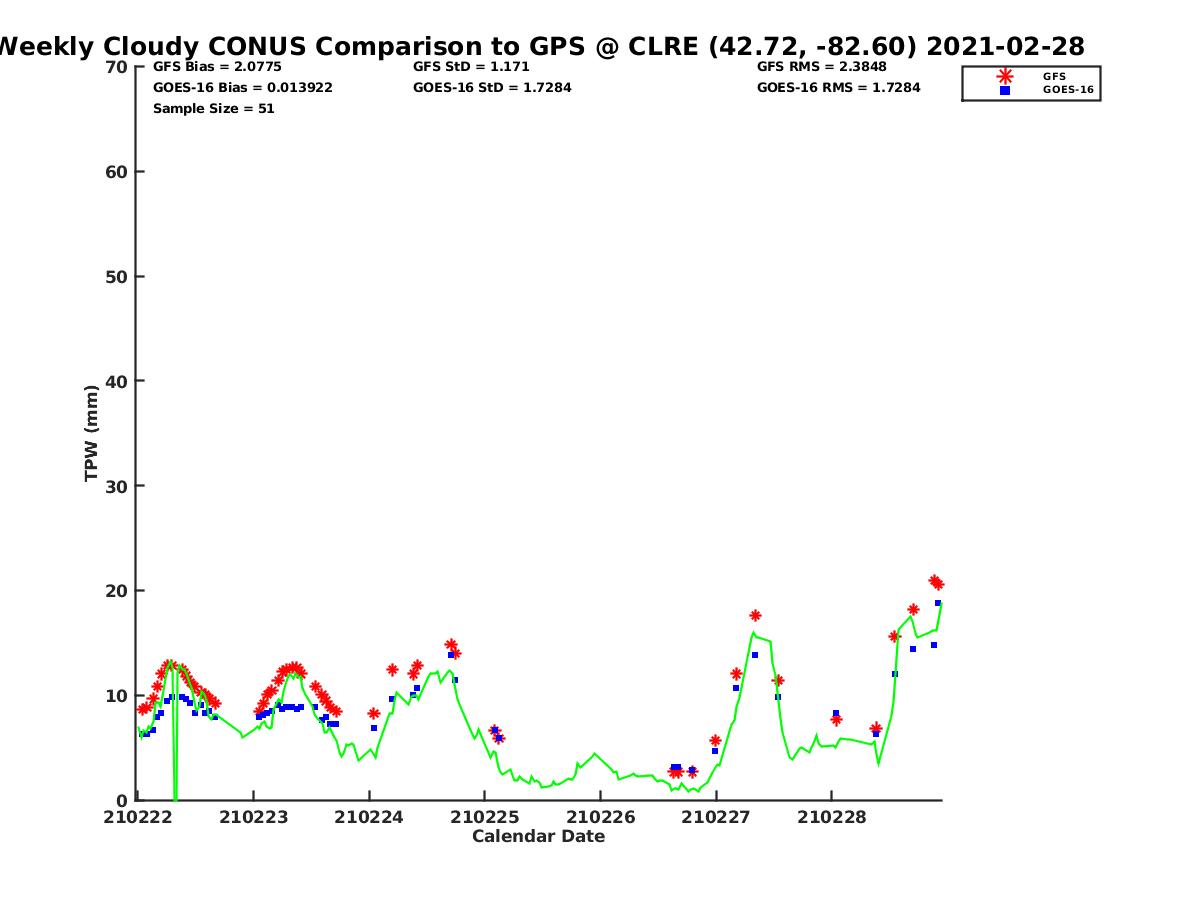Click the GFS StD = 1.171 statistic
Viewport: 1200px width, 900px height.
pyautogui.click(x=471, y=67)
